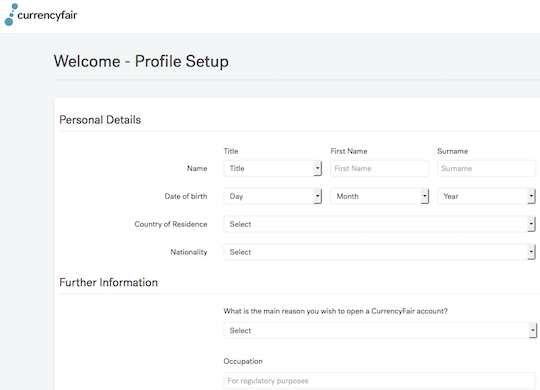
Task: Click into the Occupation input field
Action: pyautogui.click(x=380, y=381)
